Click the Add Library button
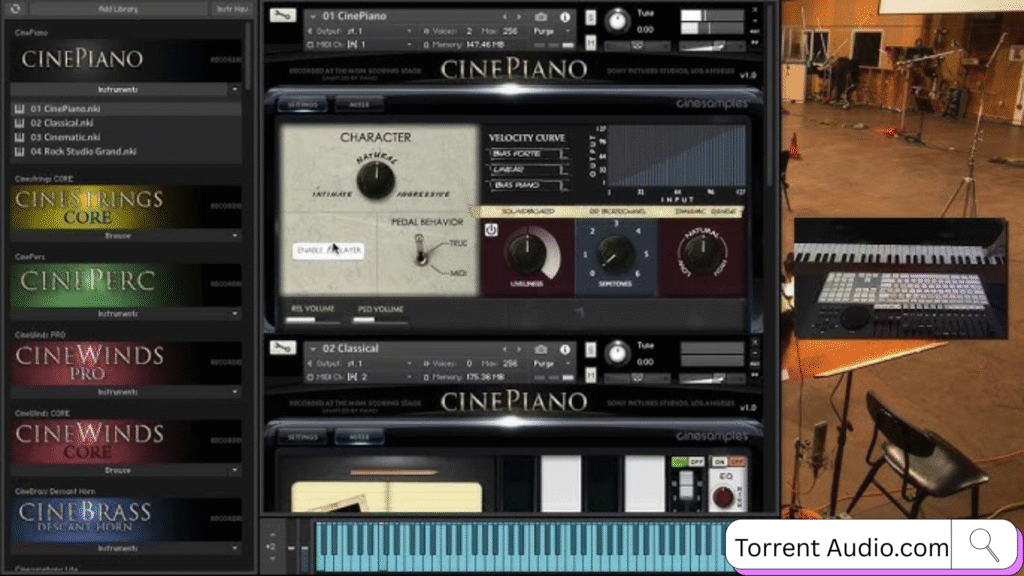 118,8
